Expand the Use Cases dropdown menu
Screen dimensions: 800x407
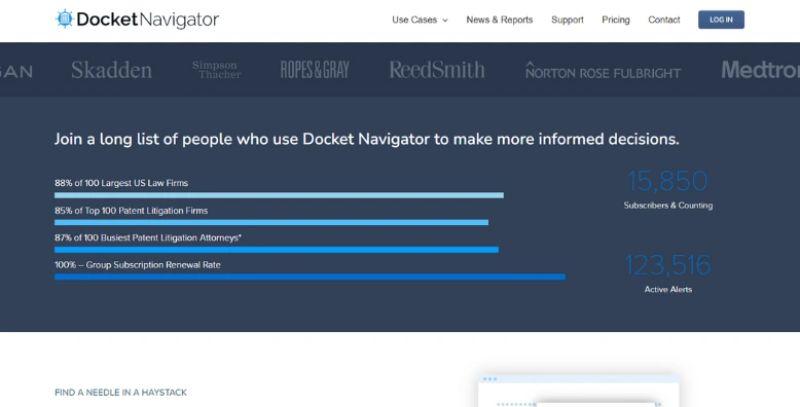tap(419, 20)
